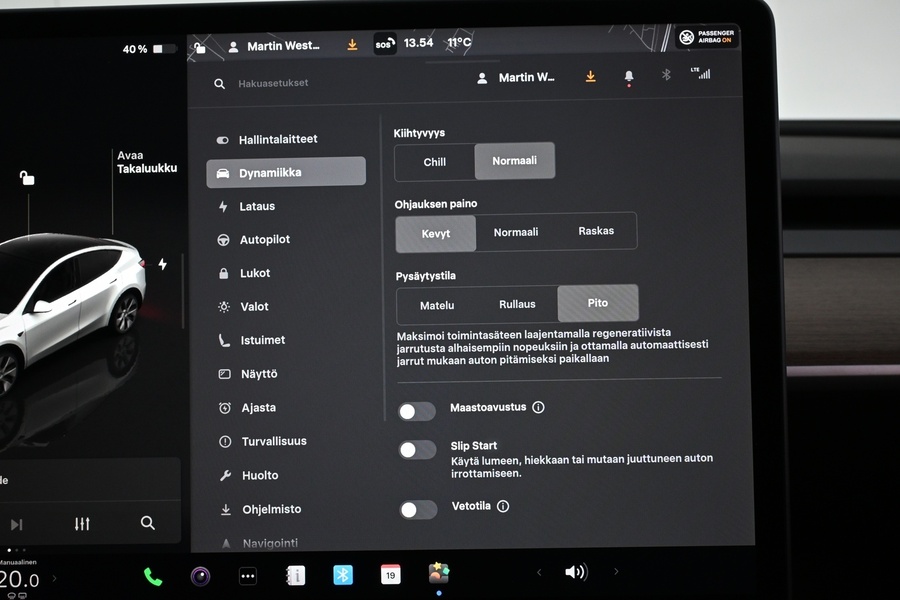Open the Autopilot settings menu

(x=264, y=240)
